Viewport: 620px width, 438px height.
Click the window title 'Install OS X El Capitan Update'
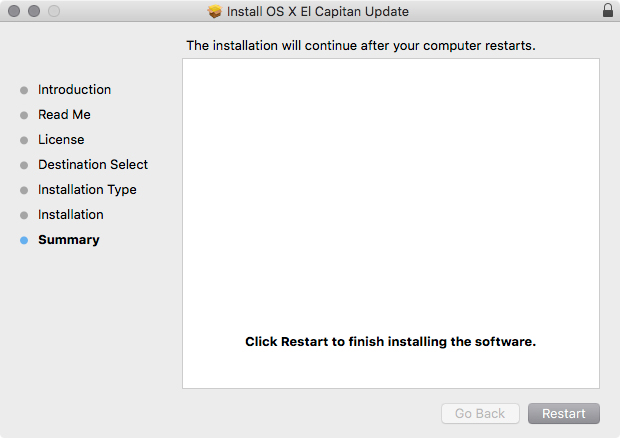pyautogui.click(x=318, y=11)
